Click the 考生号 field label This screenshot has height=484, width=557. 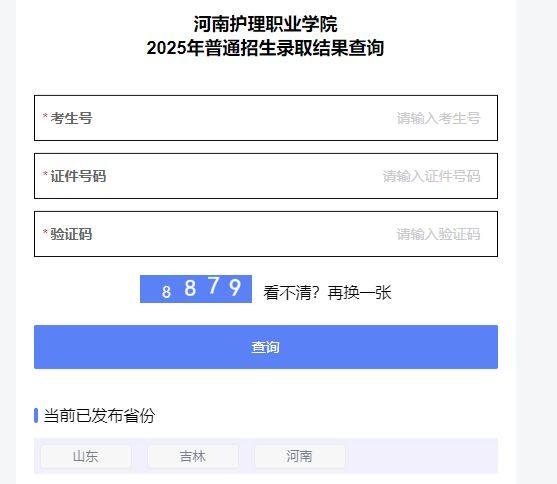click(x=71, y=118)
